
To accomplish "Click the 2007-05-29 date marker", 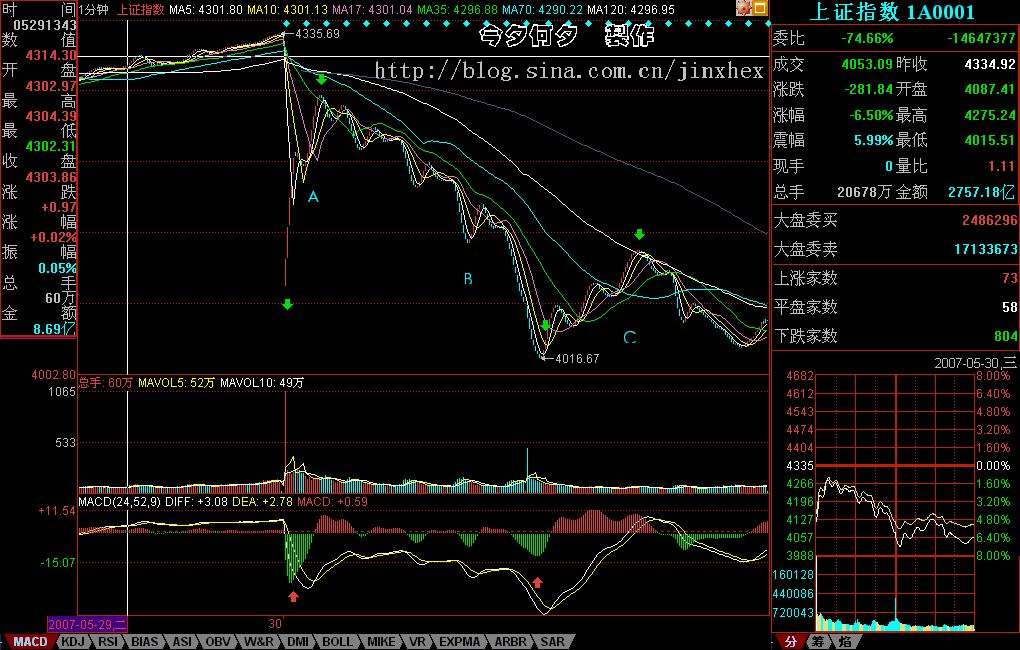I will [87, 622].
